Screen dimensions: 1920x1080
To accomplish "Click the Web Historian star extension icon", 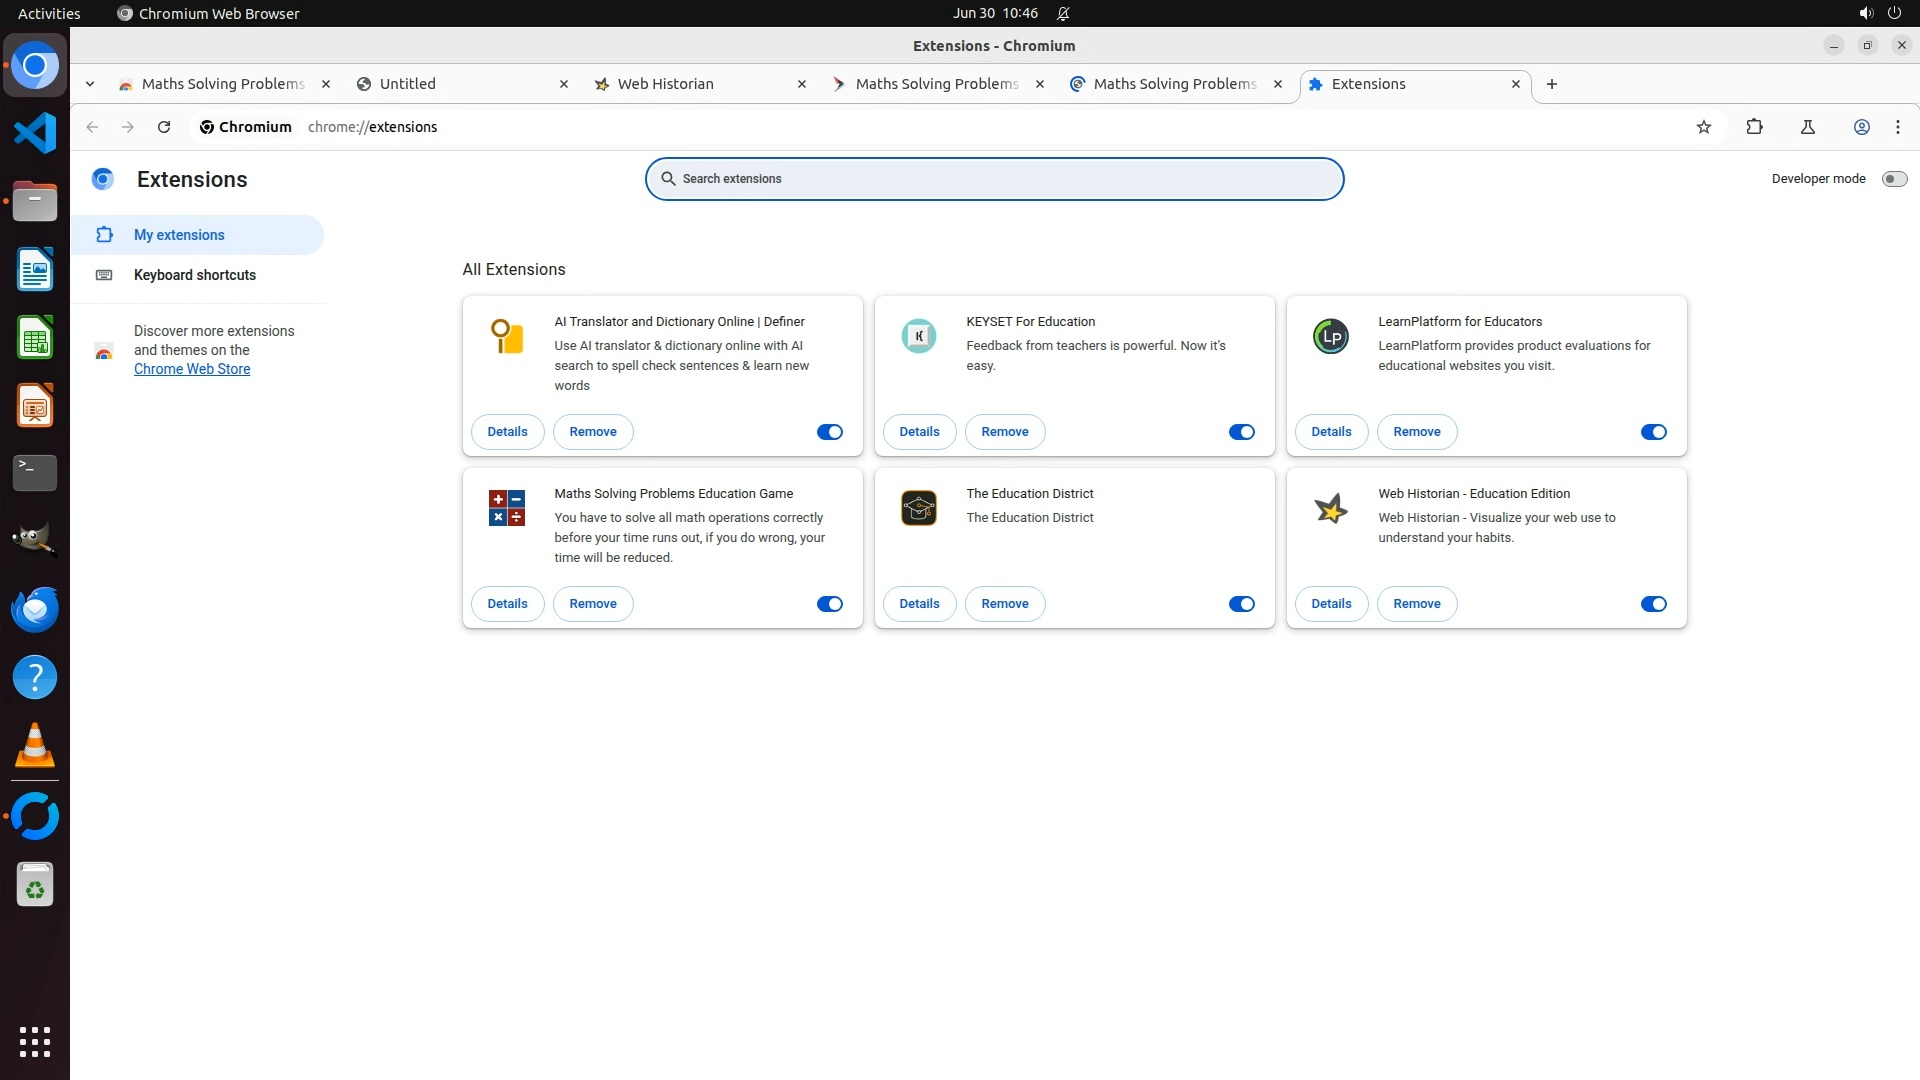I will (1330, 509).
